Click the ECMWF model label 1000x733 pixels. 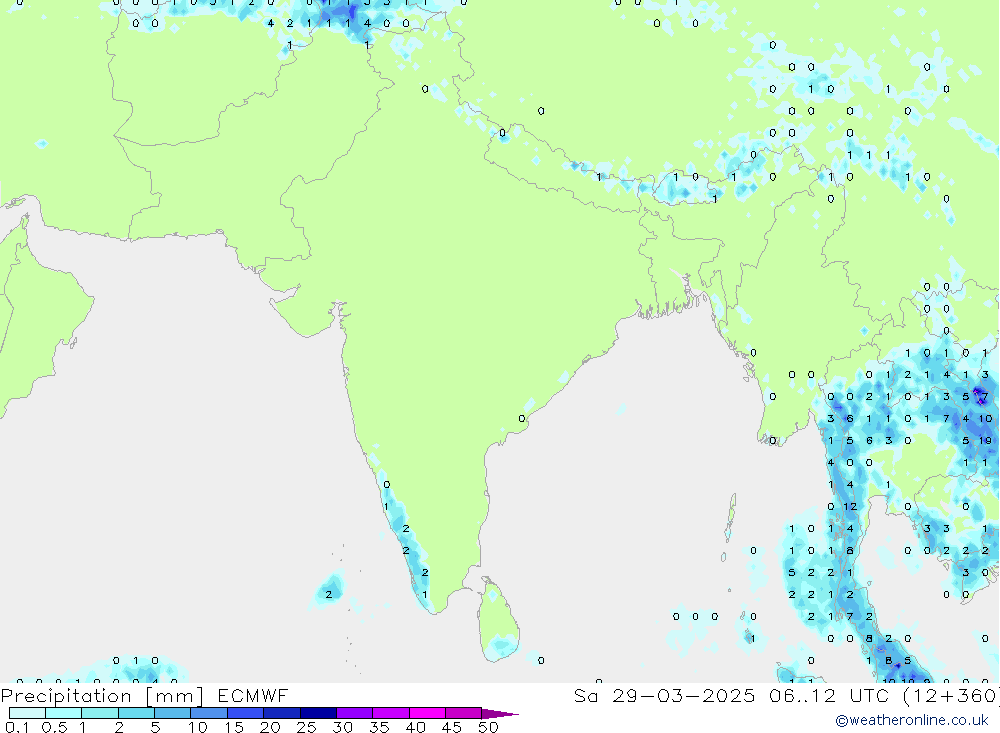tap(253, 695)
